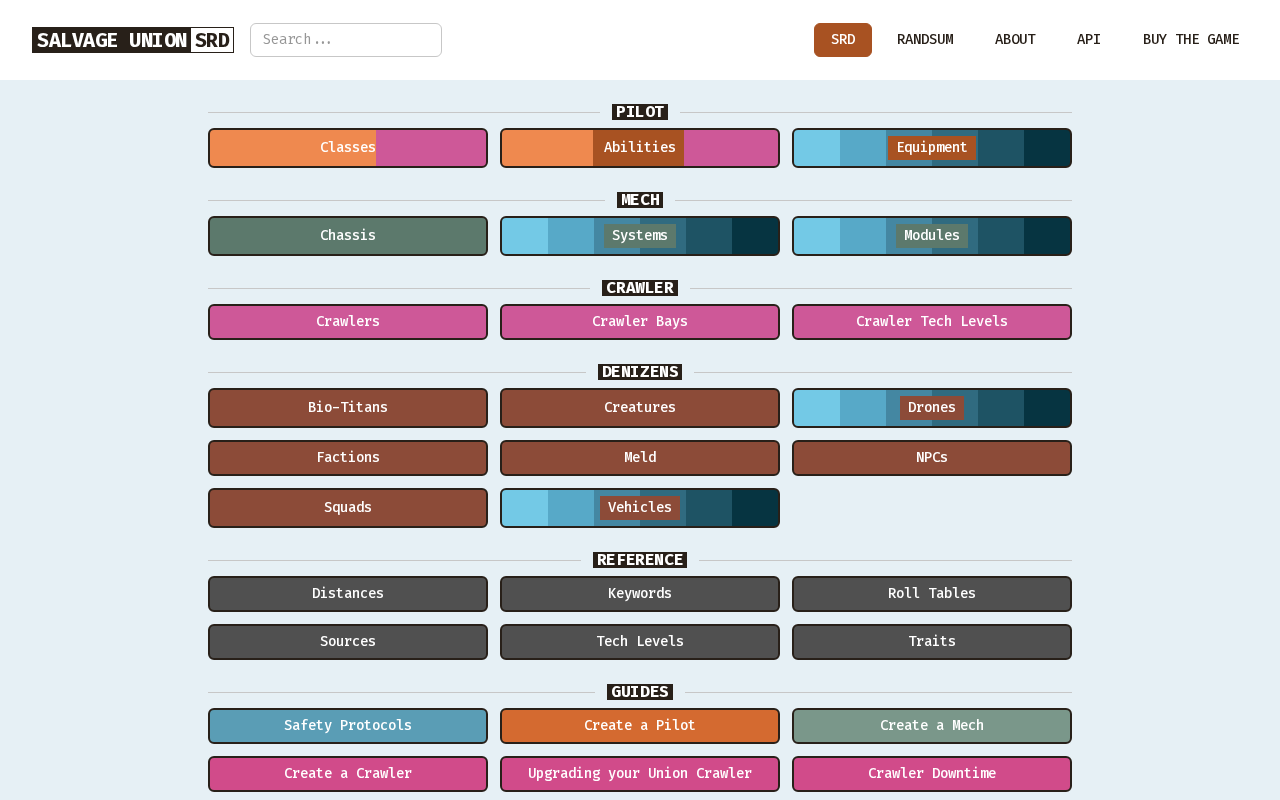Browse the Systems section

(640, 236)
